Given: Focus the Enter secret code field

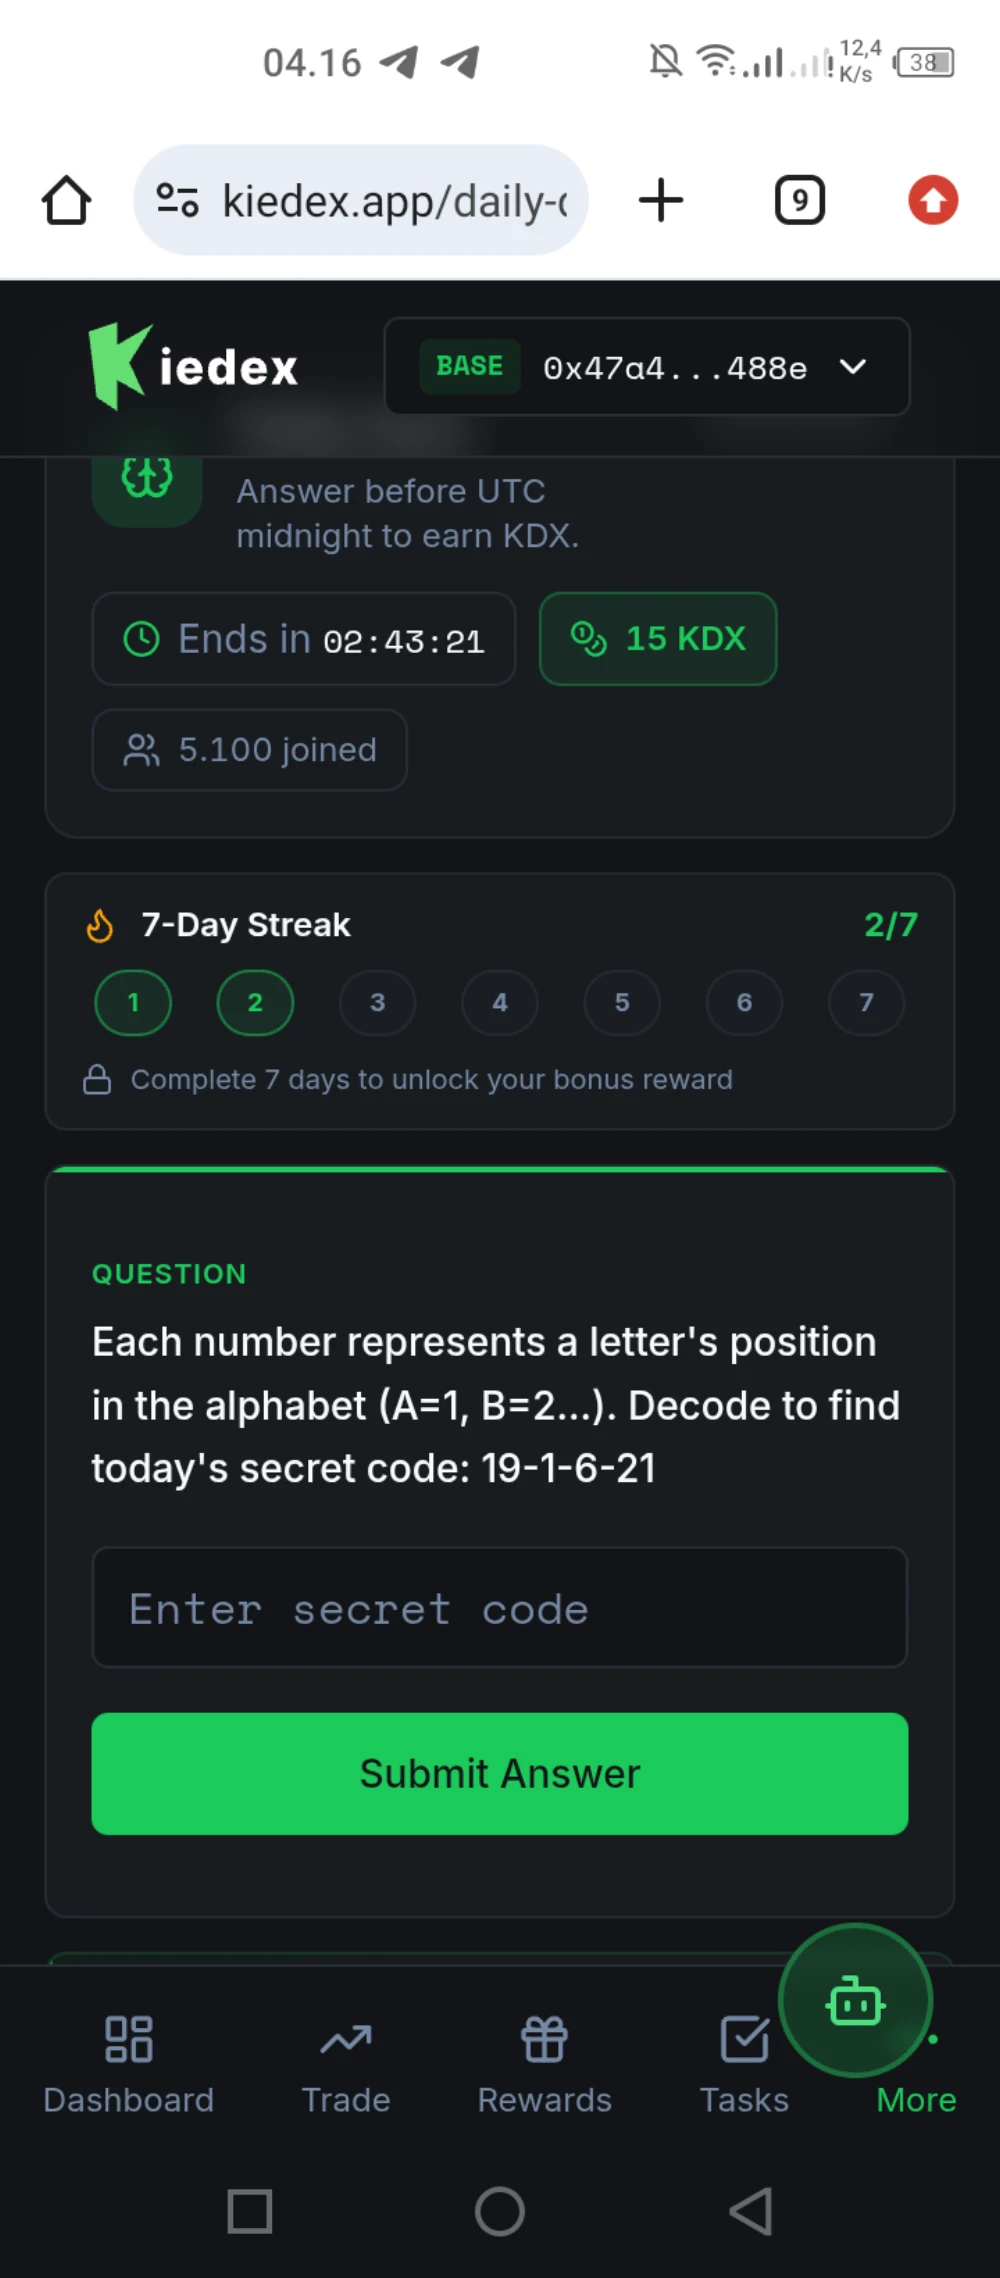Looking at the screenshot, I should [500, 1608].
